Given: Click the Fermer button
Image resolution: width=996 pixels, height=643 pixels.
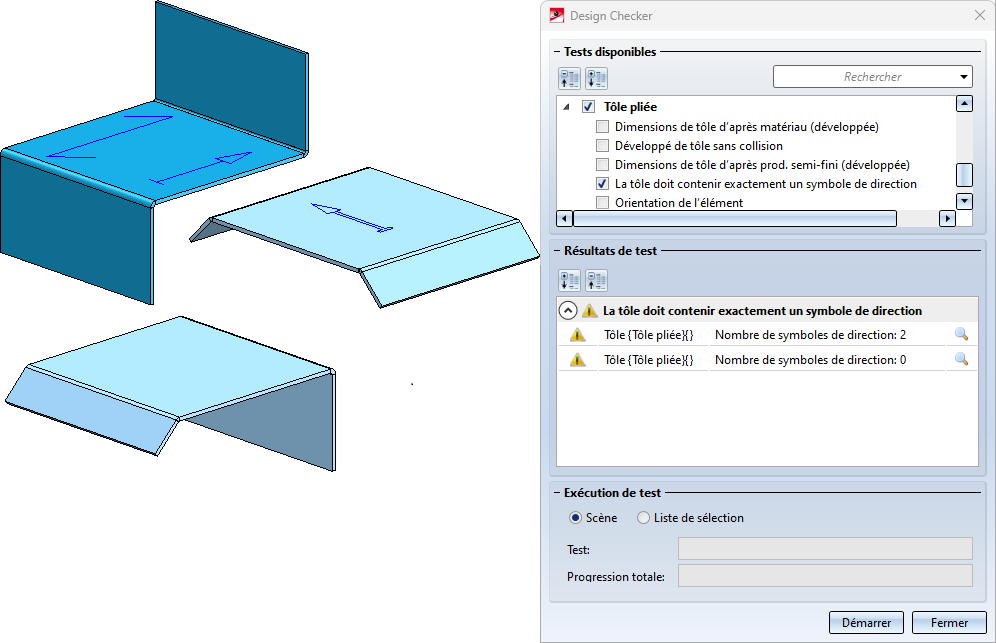Looking at the screenshot, I should [x=949, y=623].
